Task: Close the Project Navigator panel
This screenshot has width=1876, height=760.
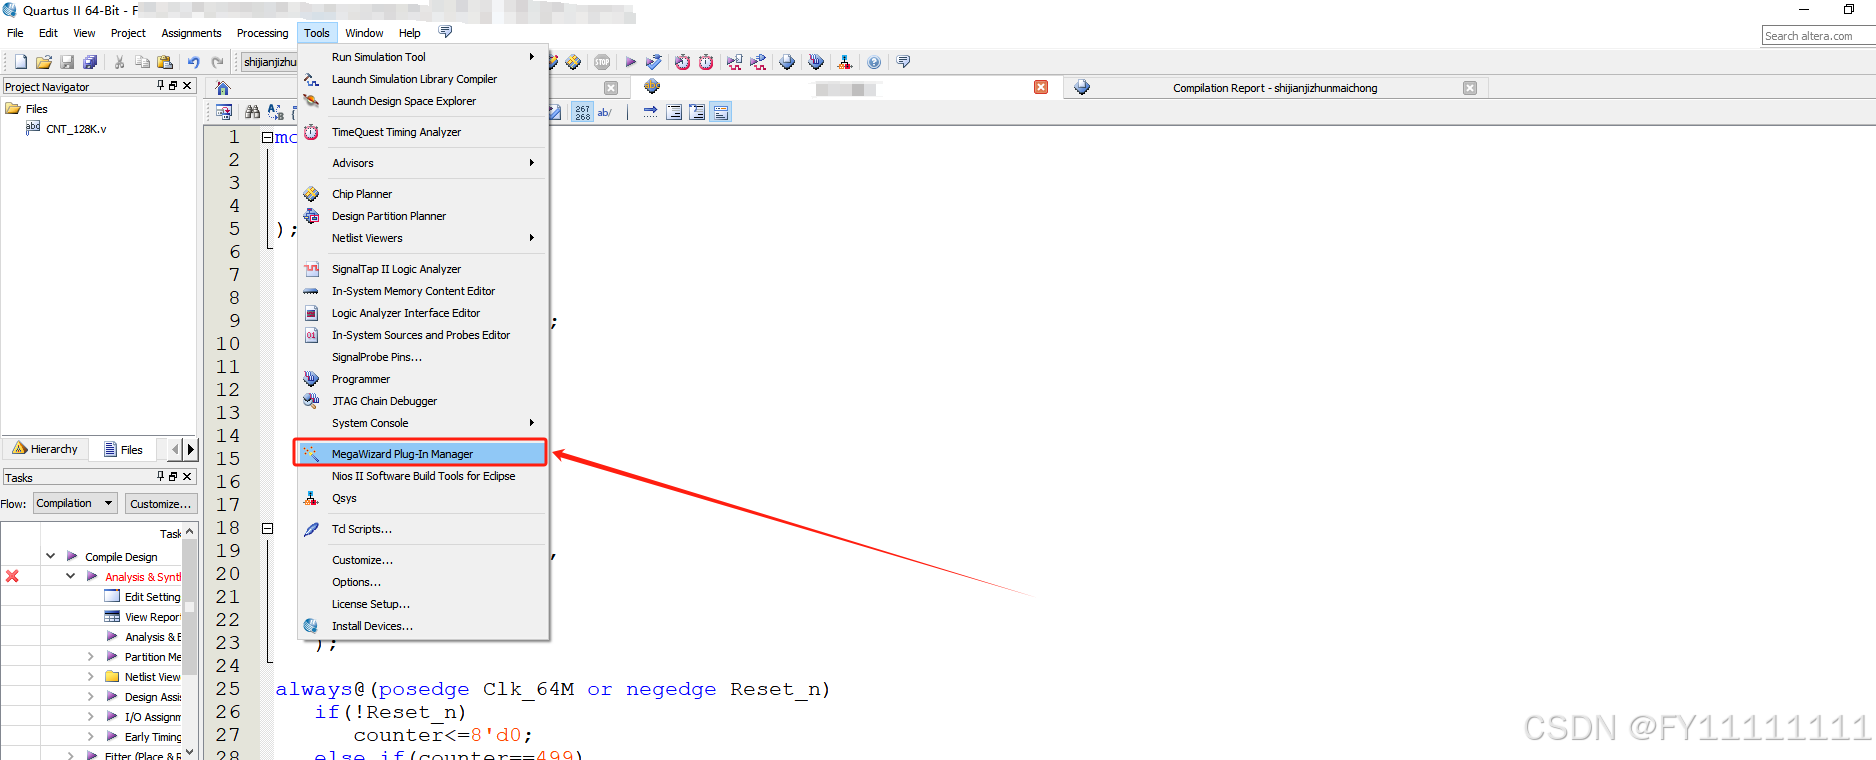Action: pyautogui.click(x=187, y=86)
